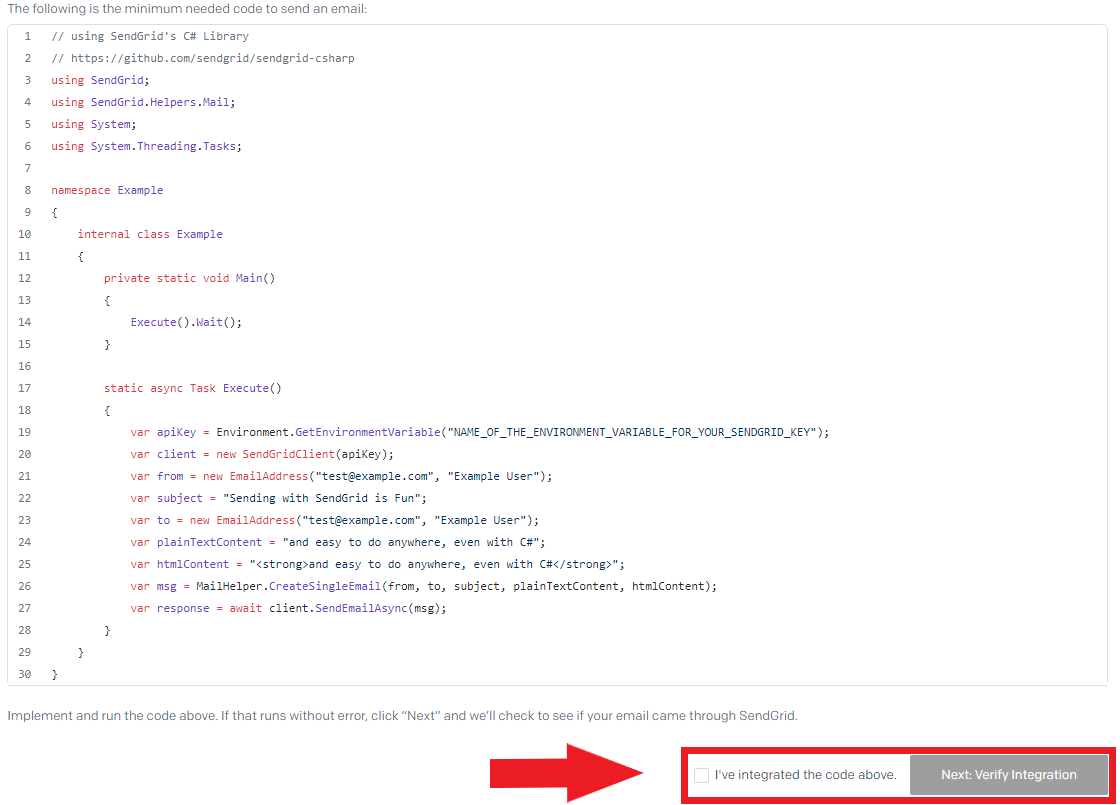Viewport: 1120px width, 805px height.
Task: Click the "static async Task Execute()" signature
Action: tap(193, 388)
